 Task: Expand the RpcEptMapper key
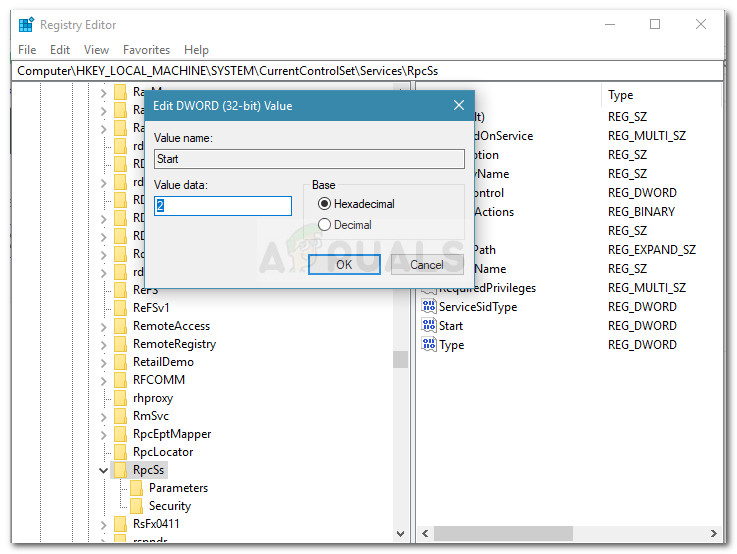click(x=103, y=435)
